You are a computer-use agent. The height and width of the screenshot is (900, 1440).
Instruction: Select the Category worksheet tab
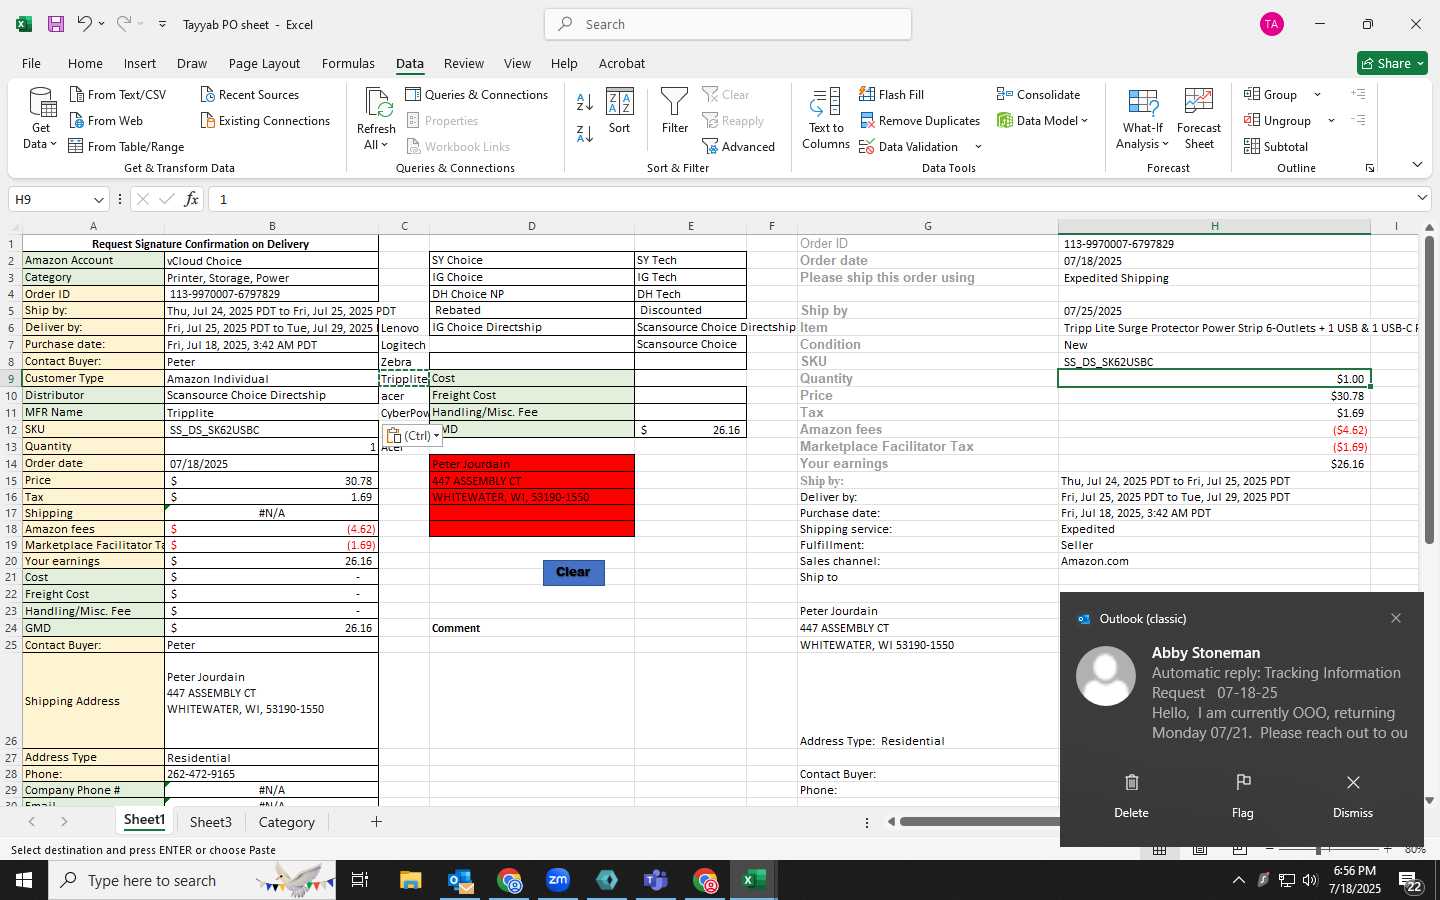pos(287,822)
